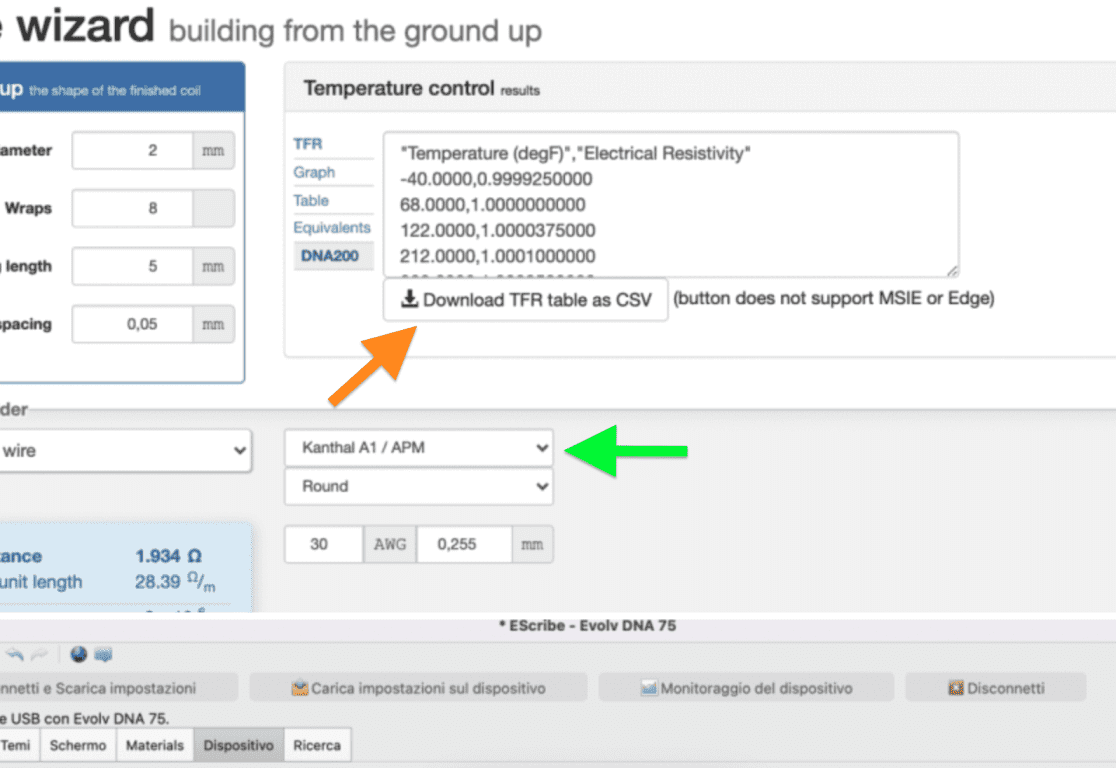Open the TFR tab in Temperature control
This screenshot has height=768, width=1116.
tap(308, 144)
